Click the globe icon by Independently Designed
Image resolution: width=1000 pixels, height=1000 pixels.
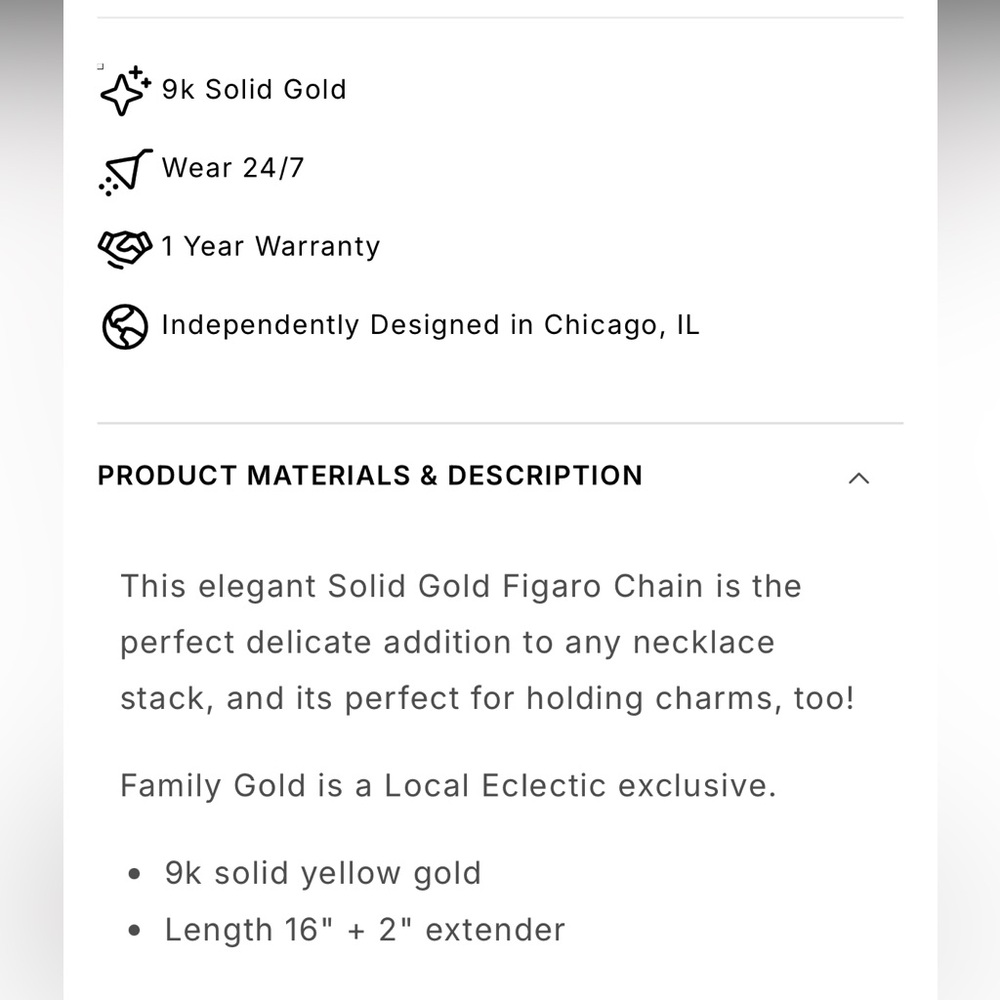coord(125,326)
